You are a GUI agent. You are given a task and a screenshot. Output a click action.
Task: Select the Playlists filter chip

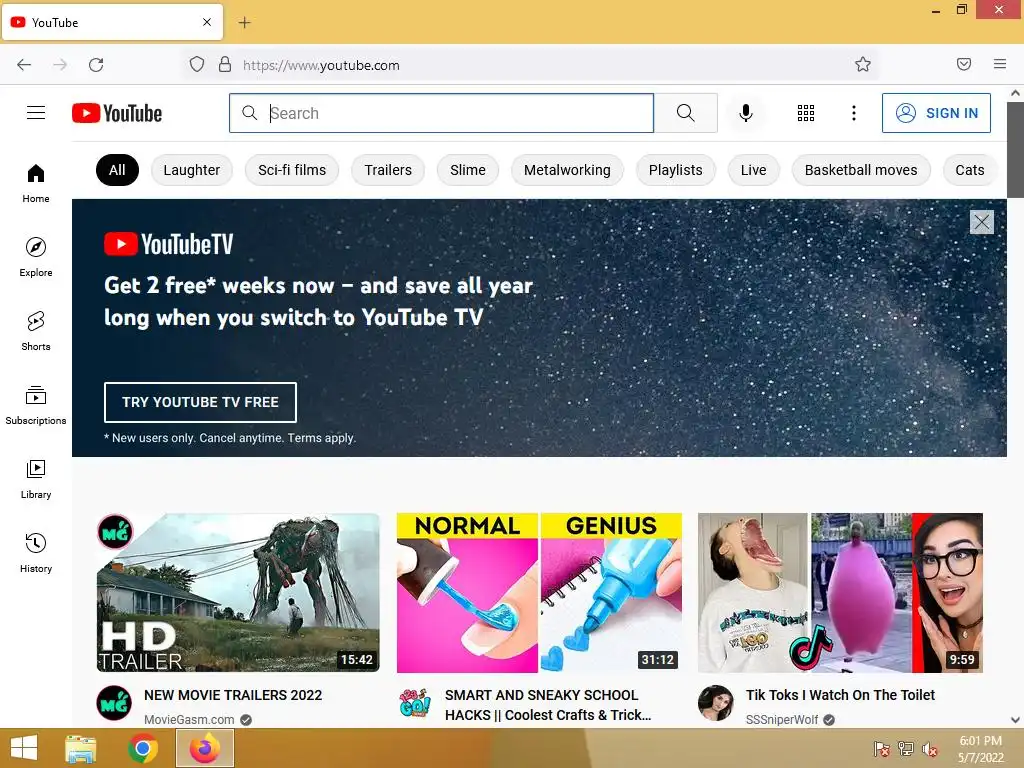point(675,170)
